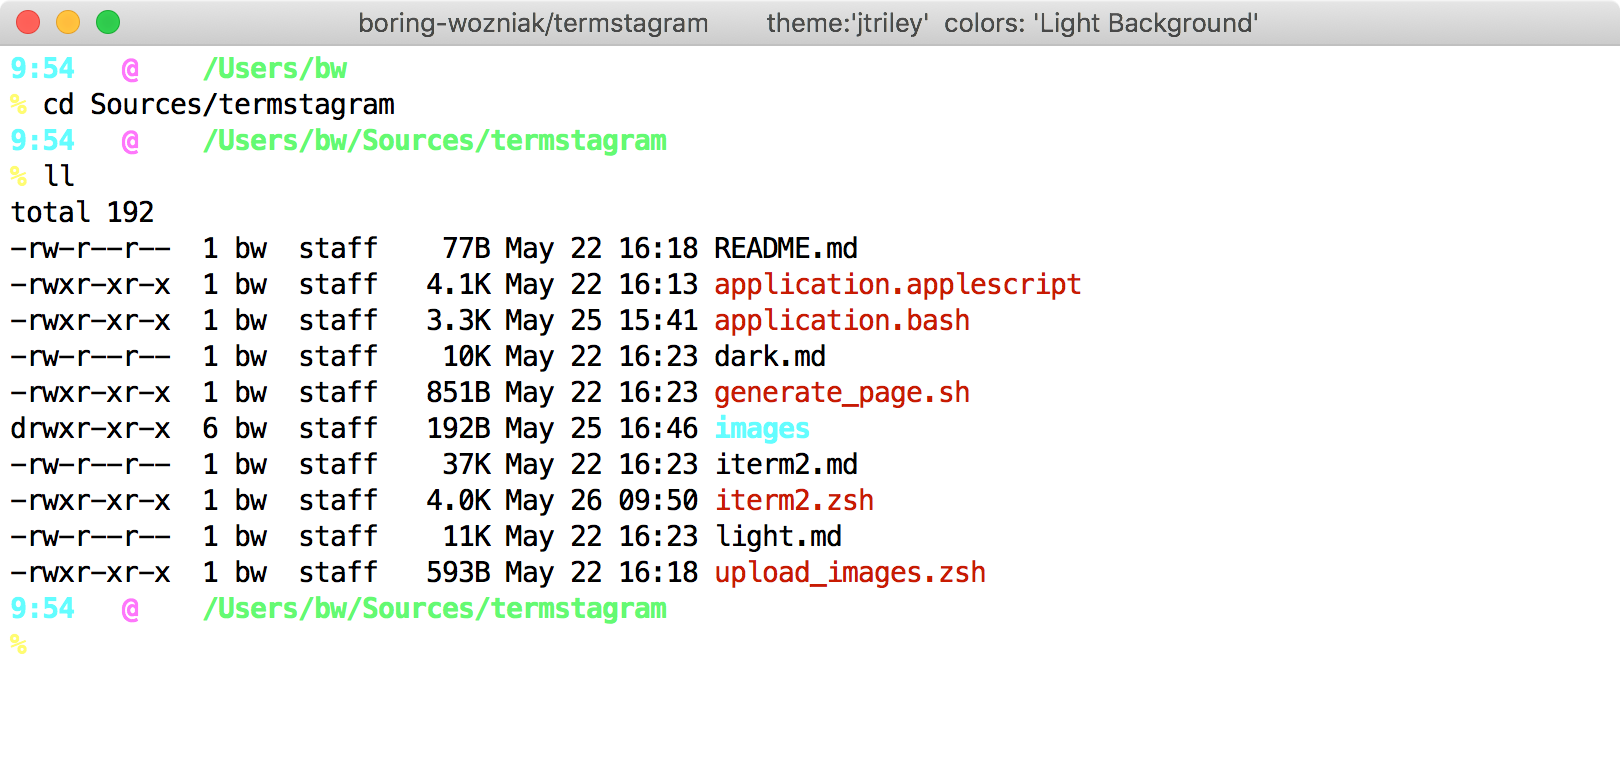The image size is (1620, 774).
Task: Click the first '/Users/bw' path in prompt
Action: point(275,68)
